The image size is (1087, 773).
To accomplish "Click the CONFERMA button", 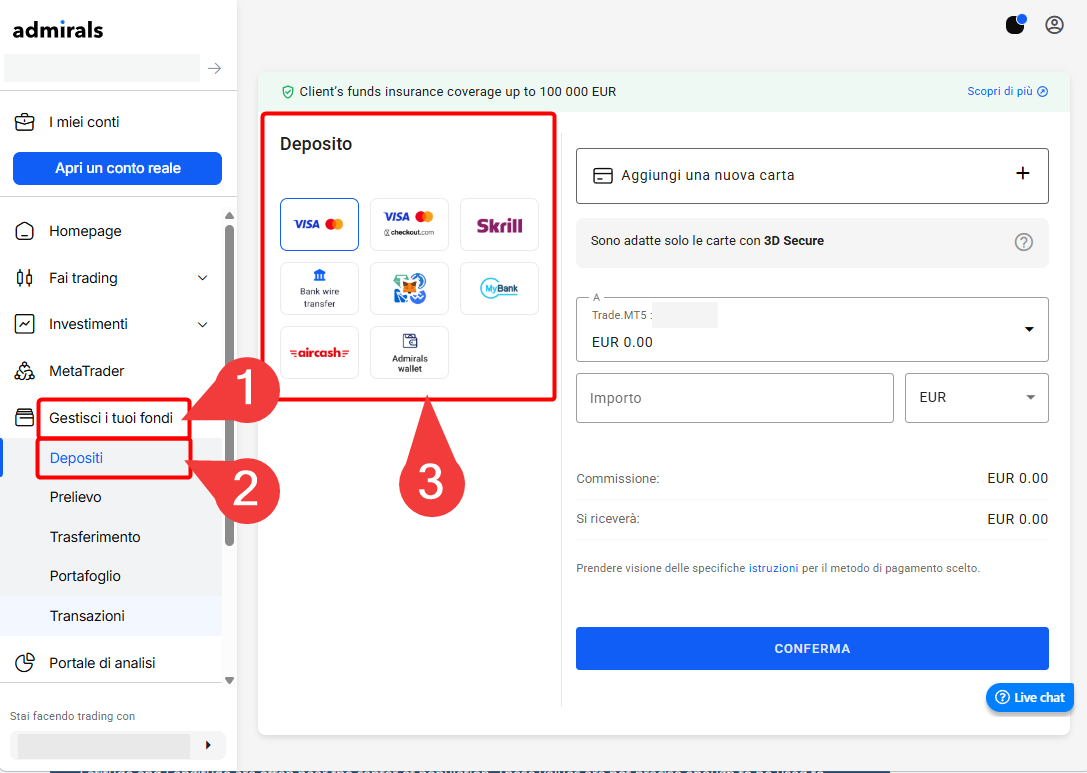I will click(x=812, y=648).
